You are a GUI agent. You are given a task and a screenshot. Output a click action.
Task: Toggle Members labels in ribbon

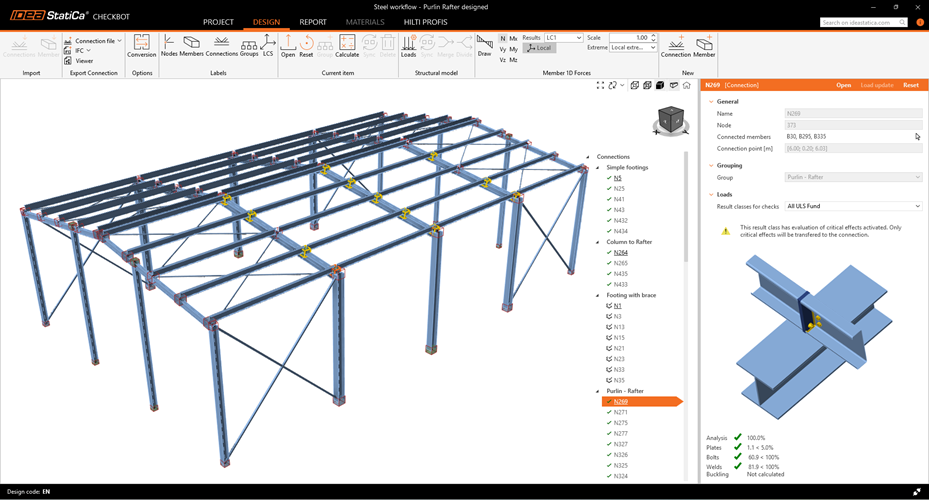tap(192, 45)
